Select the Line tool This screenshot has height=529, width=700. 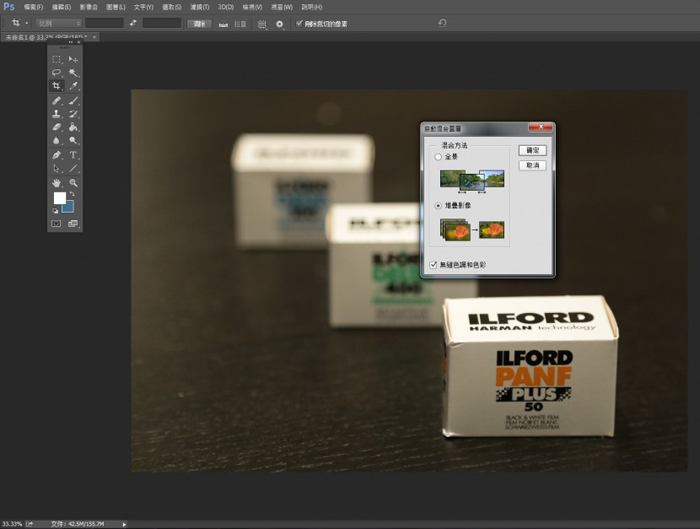click(73, 168)
